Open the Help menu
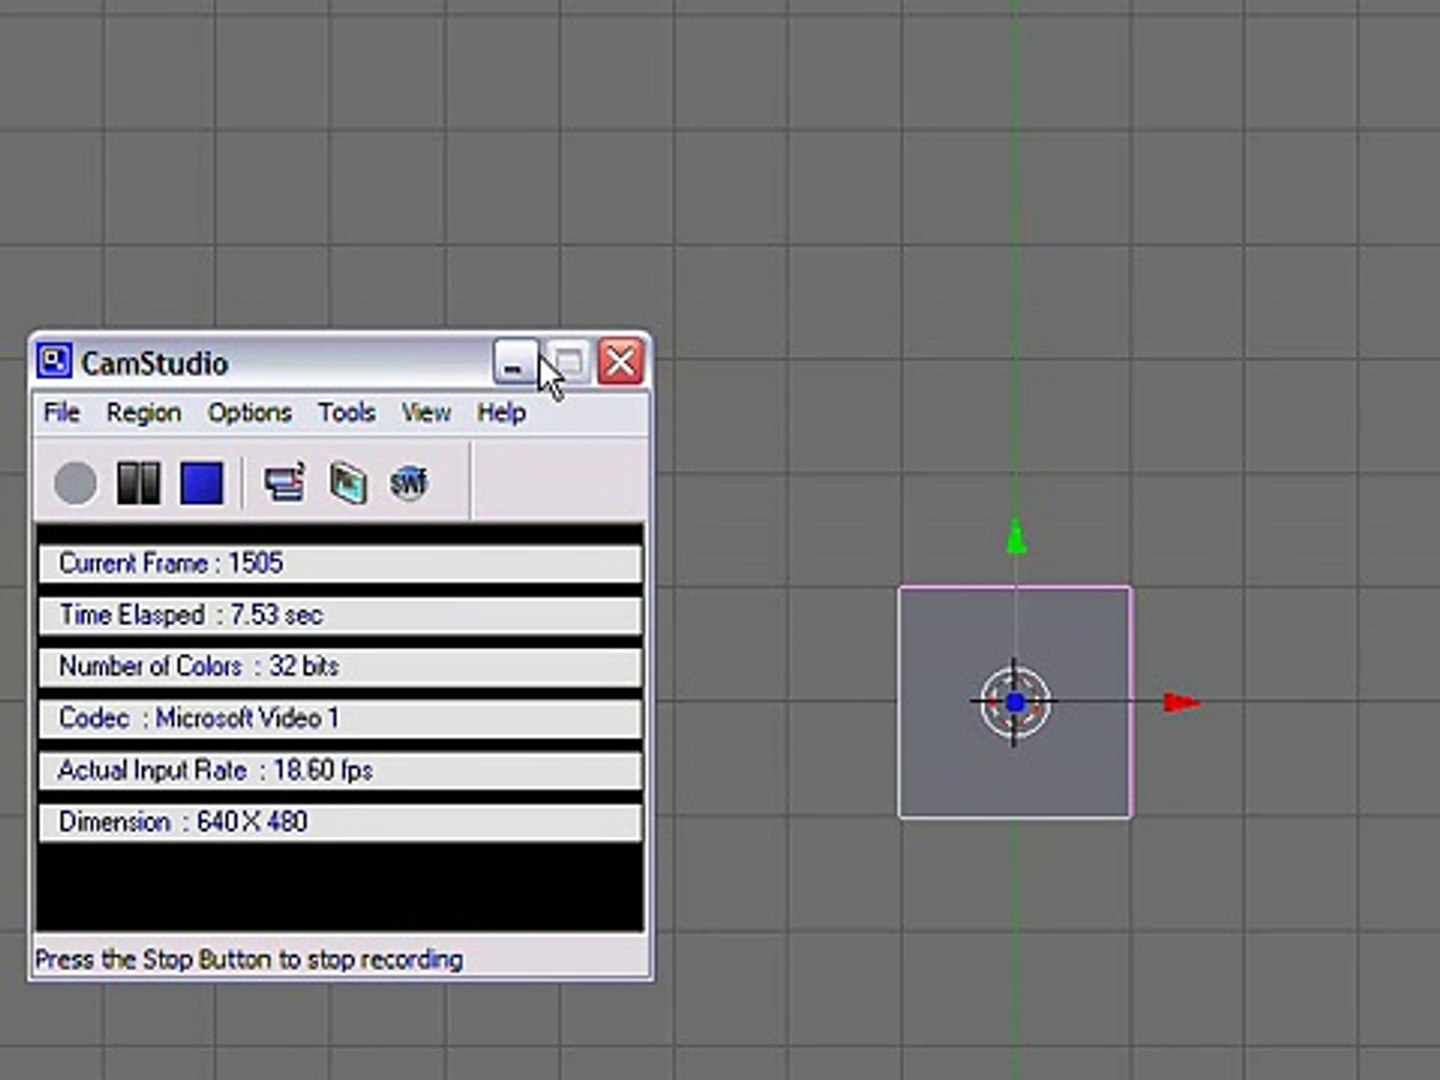The image size is (1440, 1080). [x=501, y=412]
